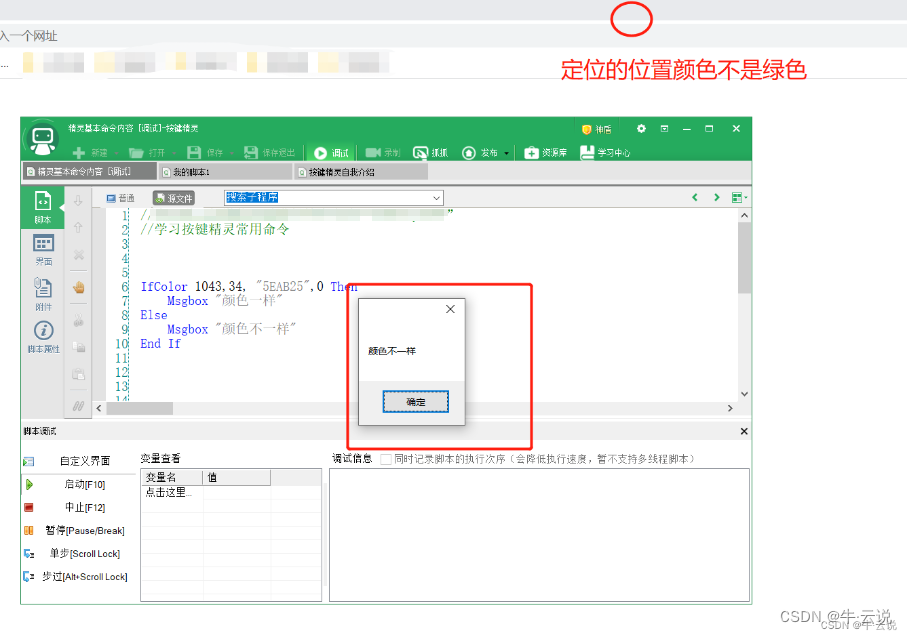Start debugging with the 调试 play icon

(x=320, y=153)
